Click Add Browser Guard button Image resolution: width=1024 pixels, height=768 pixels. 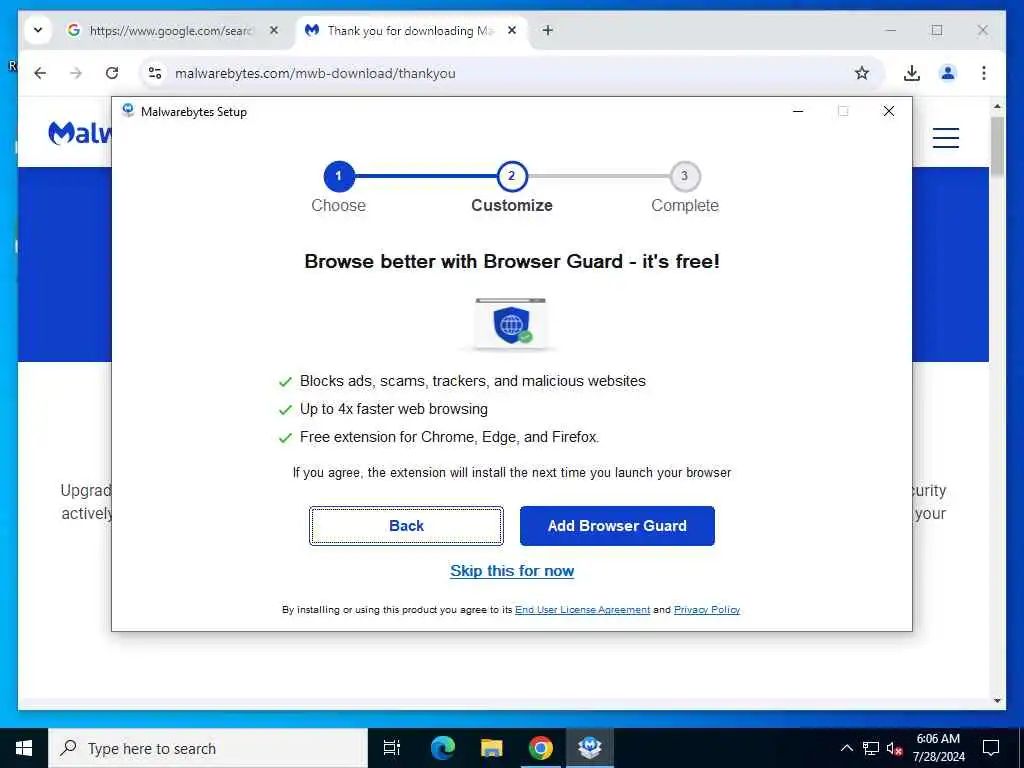click(617, 526)
